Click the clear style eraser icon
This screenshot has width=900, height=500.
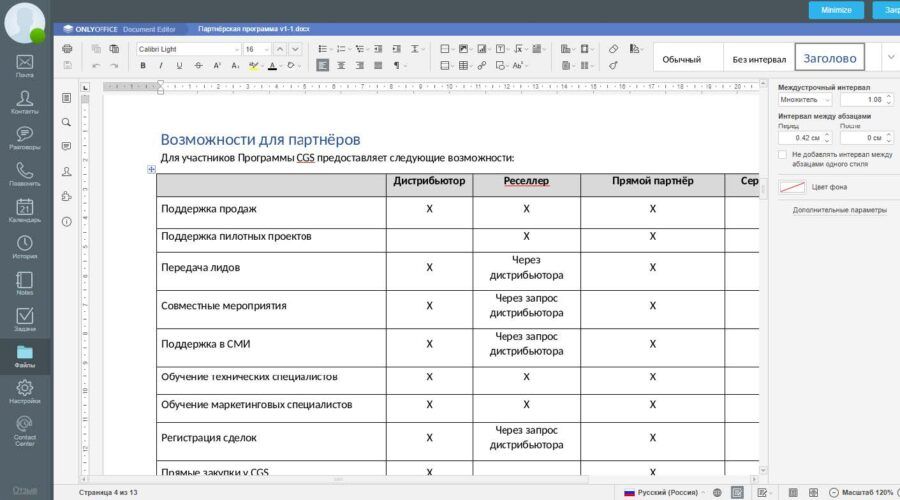coord(613,48)
